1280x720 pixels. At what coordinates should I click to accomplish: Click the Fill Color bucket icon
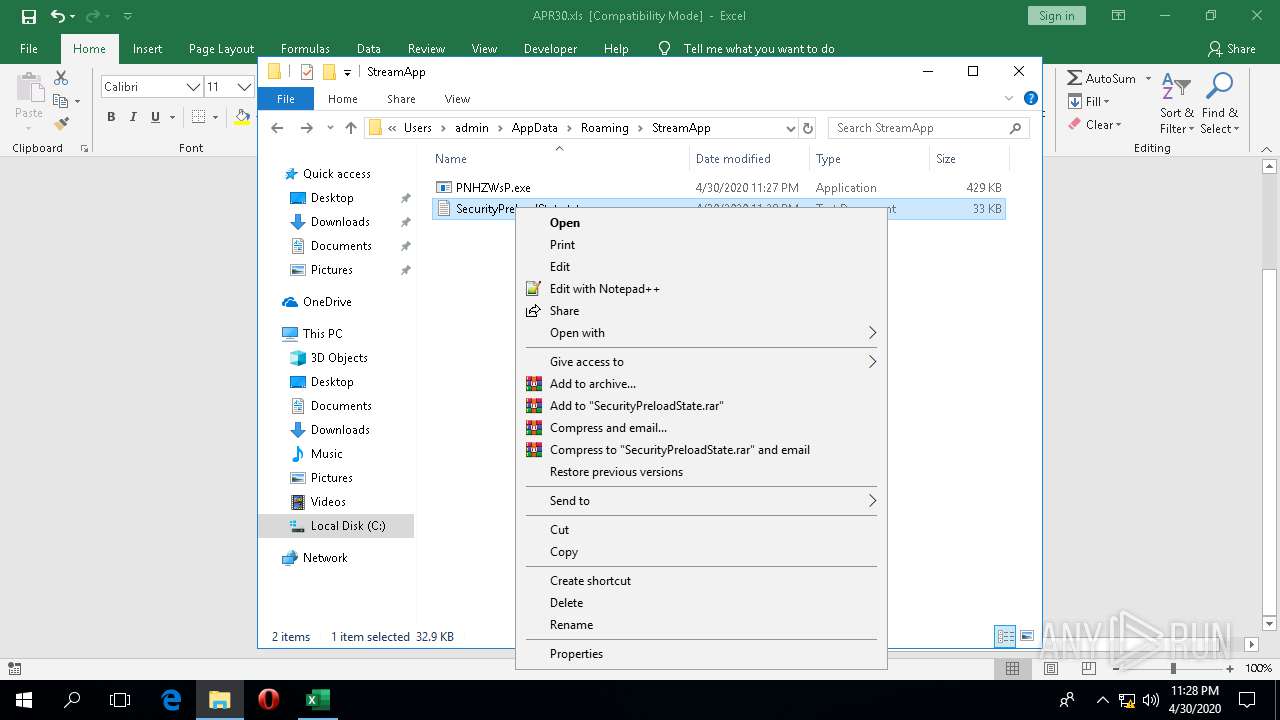(242, 117)
